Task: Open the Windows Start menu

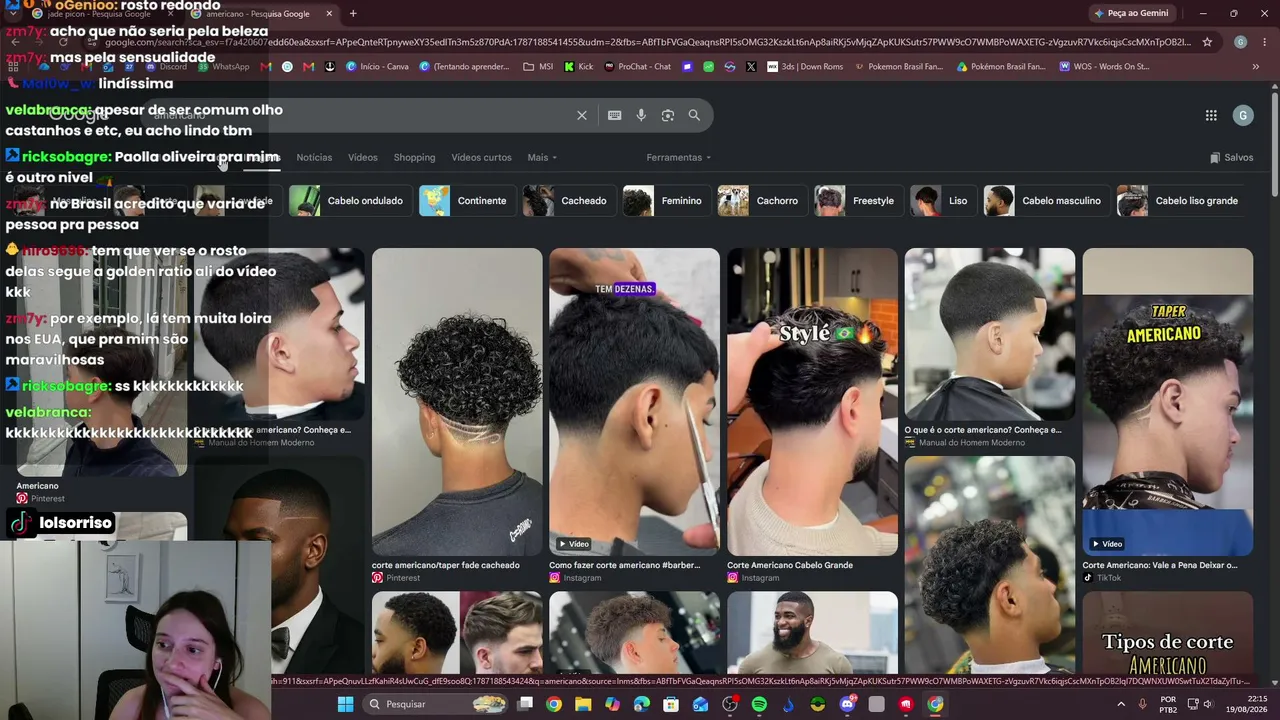Action: [x=345, y=704]
